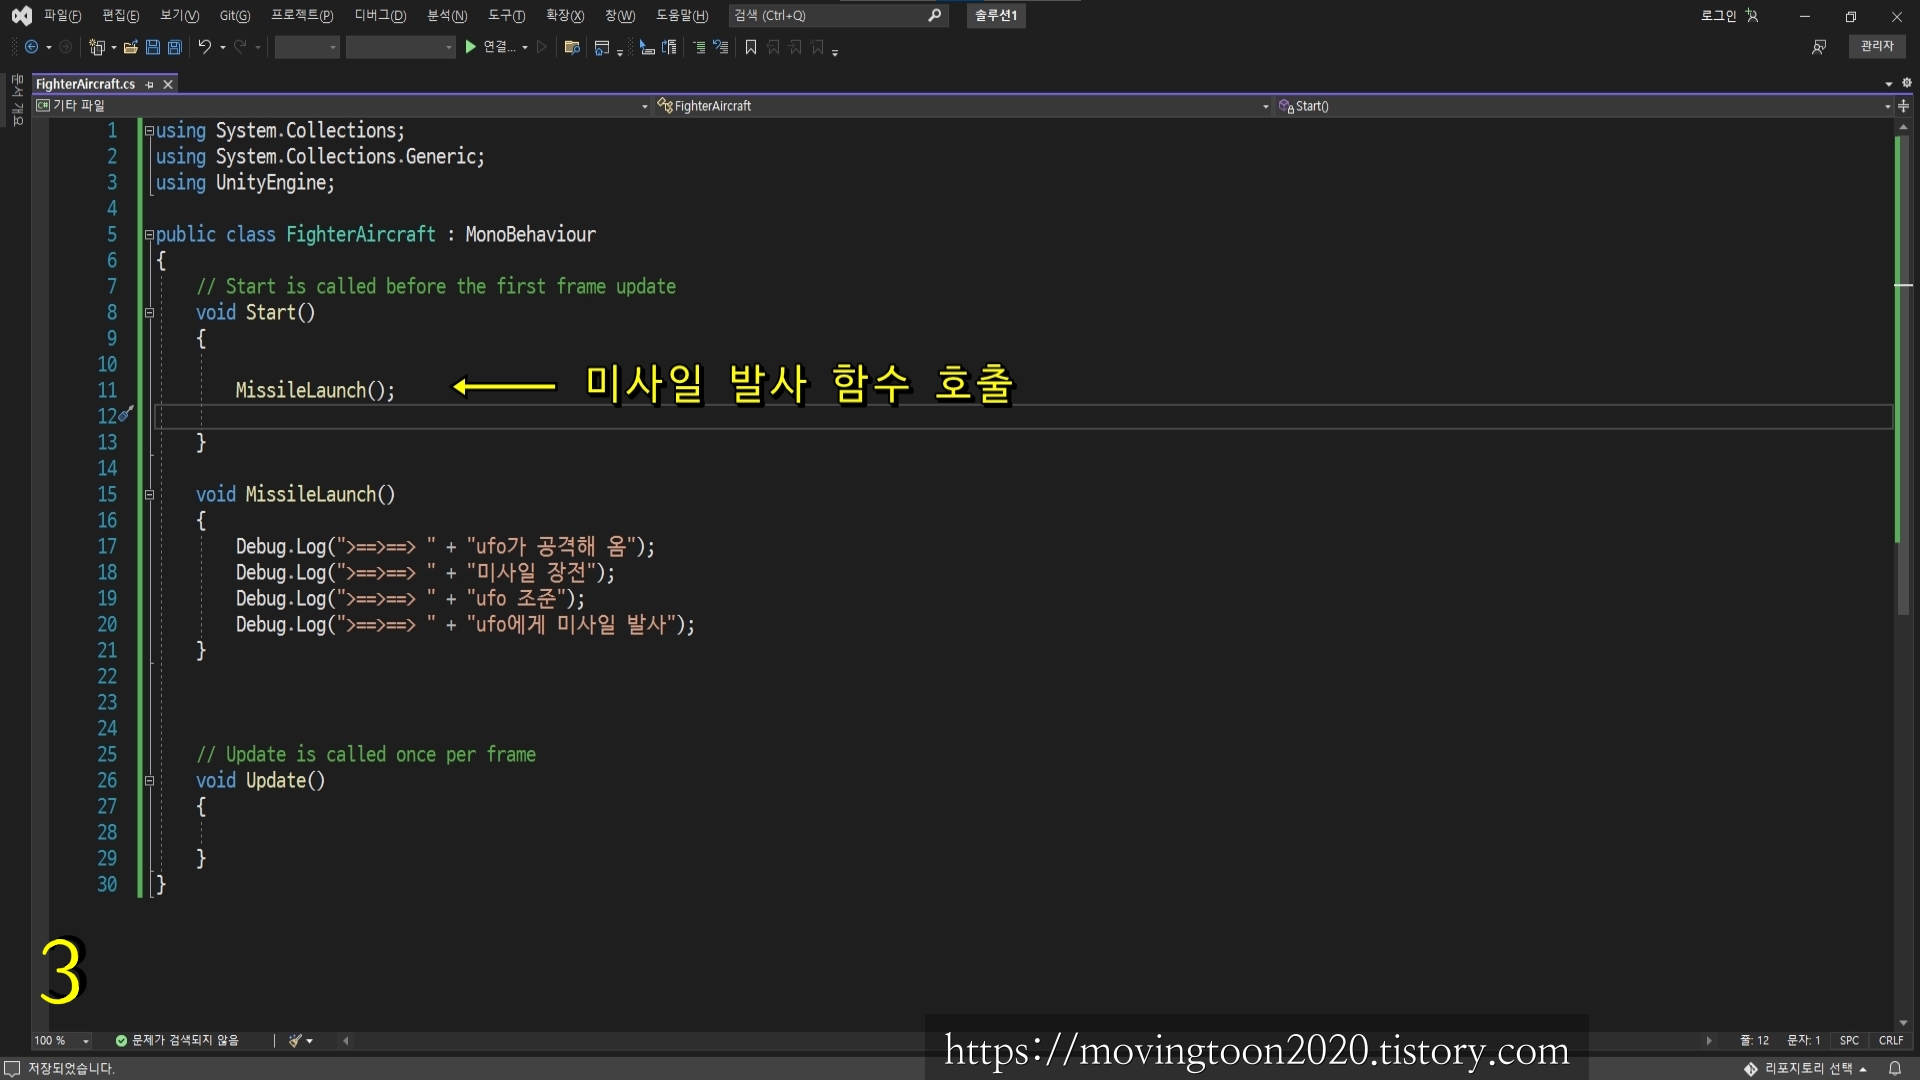Viewport: 1920px width, 1080px height.
Task: Click the 로그인 sign-in button
Action: point(1718,15)
